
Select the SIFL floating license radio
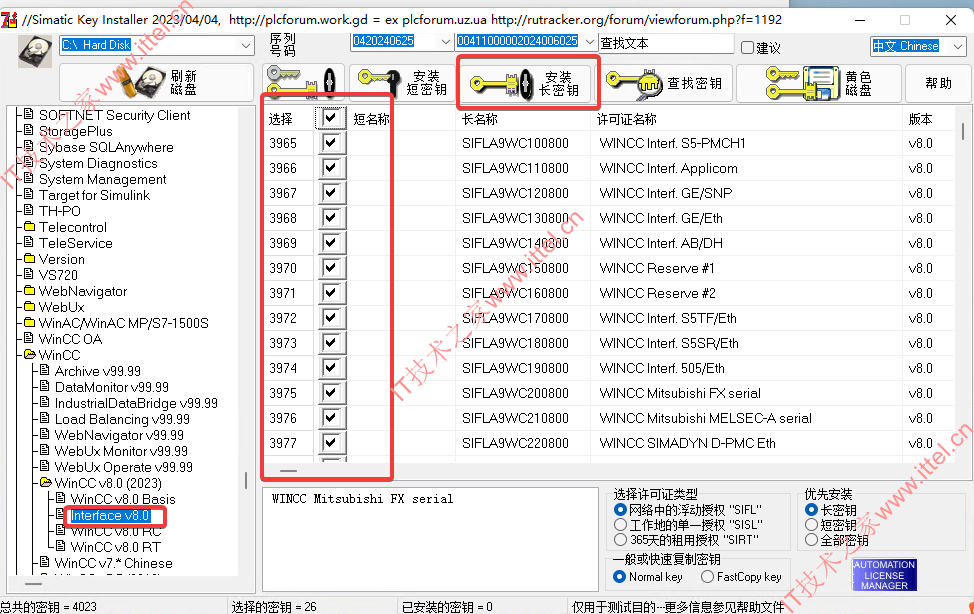[620, 510]
